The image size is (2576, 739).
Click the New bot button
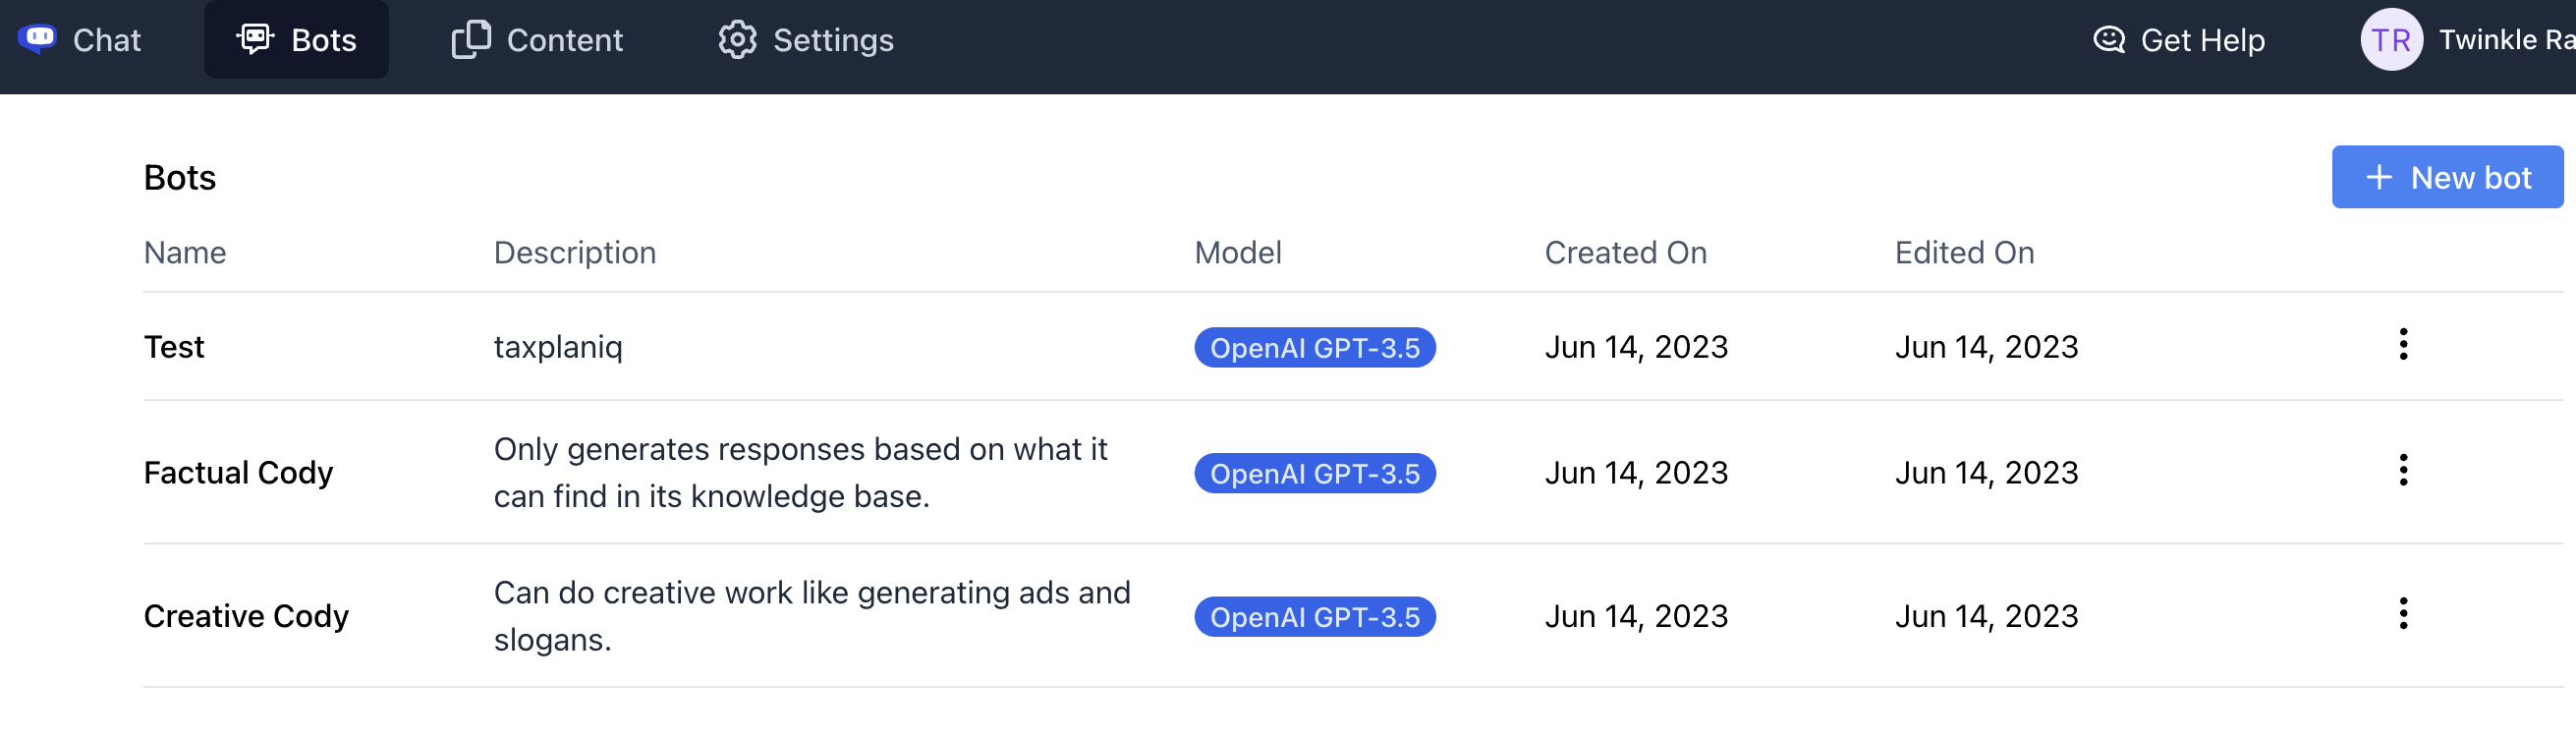point(2447,177)
